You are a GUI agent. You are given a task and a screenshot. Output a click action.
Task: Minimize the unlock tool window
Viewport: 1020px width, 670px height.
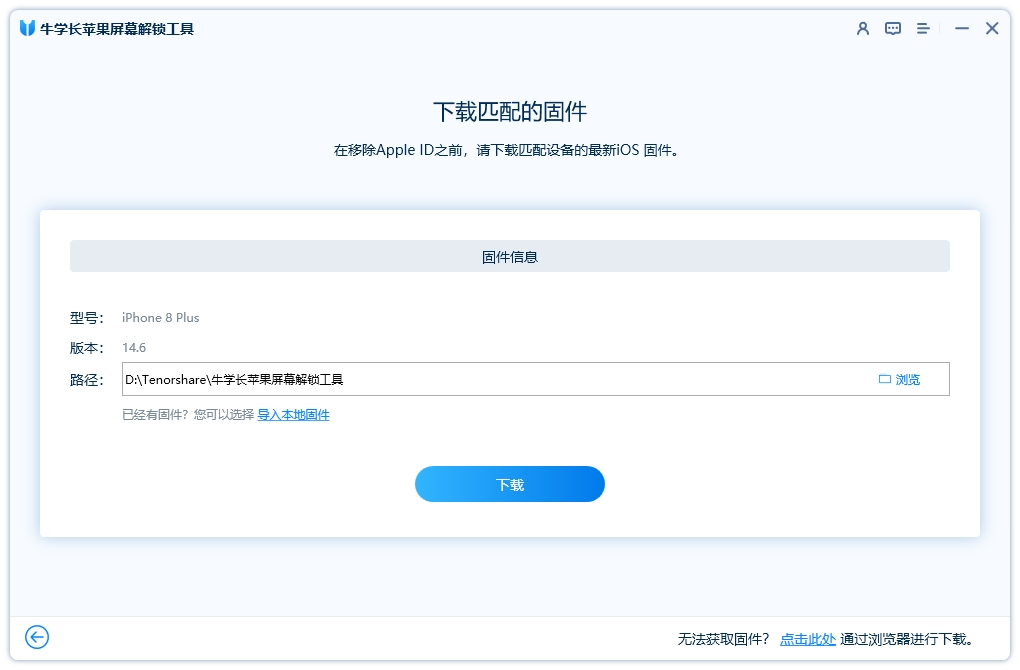click(961, 29)
